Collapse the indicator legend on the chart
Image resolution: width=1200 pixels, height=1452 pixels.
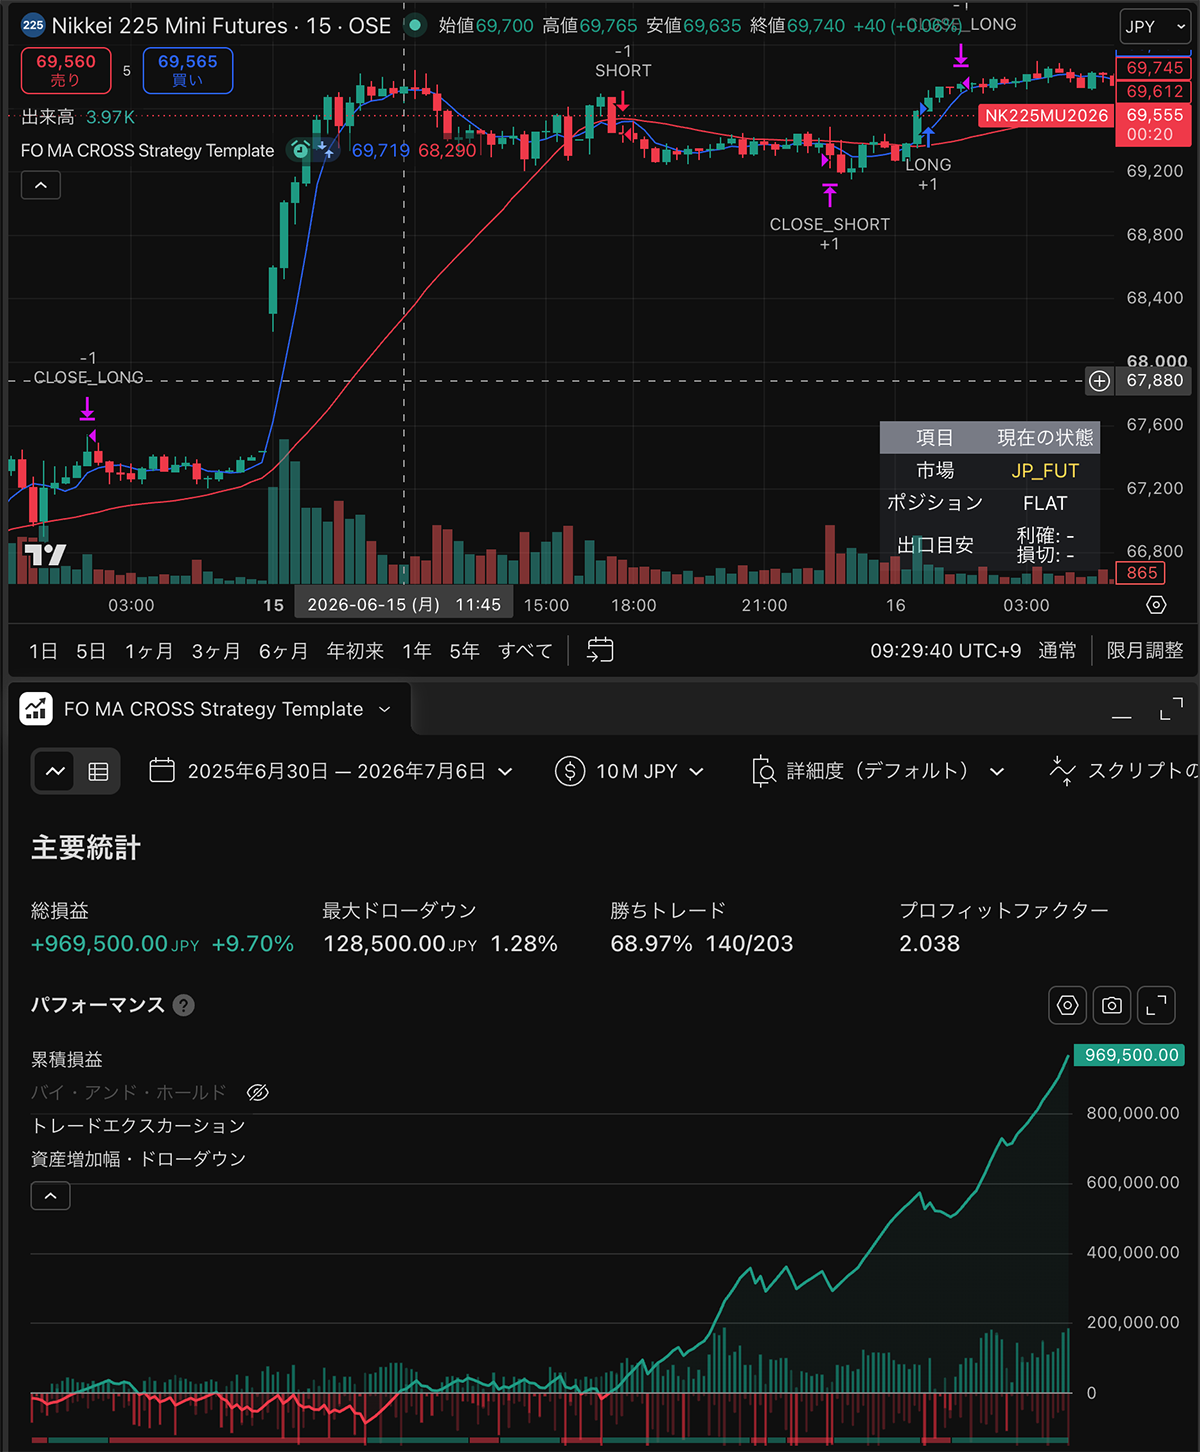41,185
